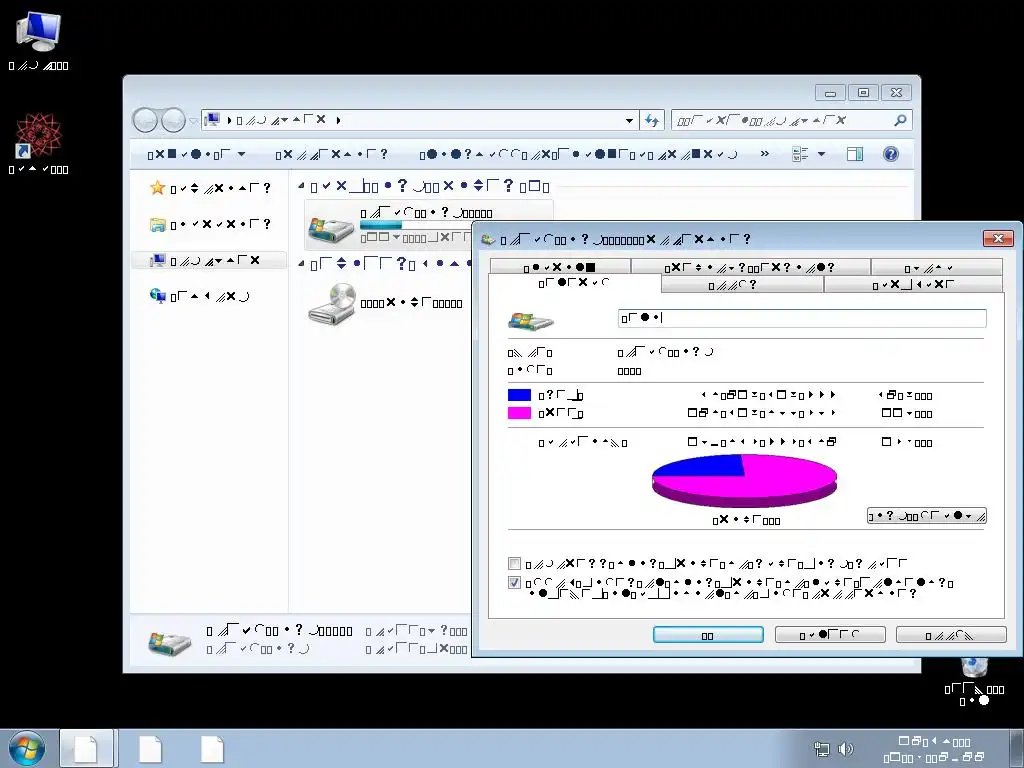Switch to the Previous Versions tab

coord(750,267)
